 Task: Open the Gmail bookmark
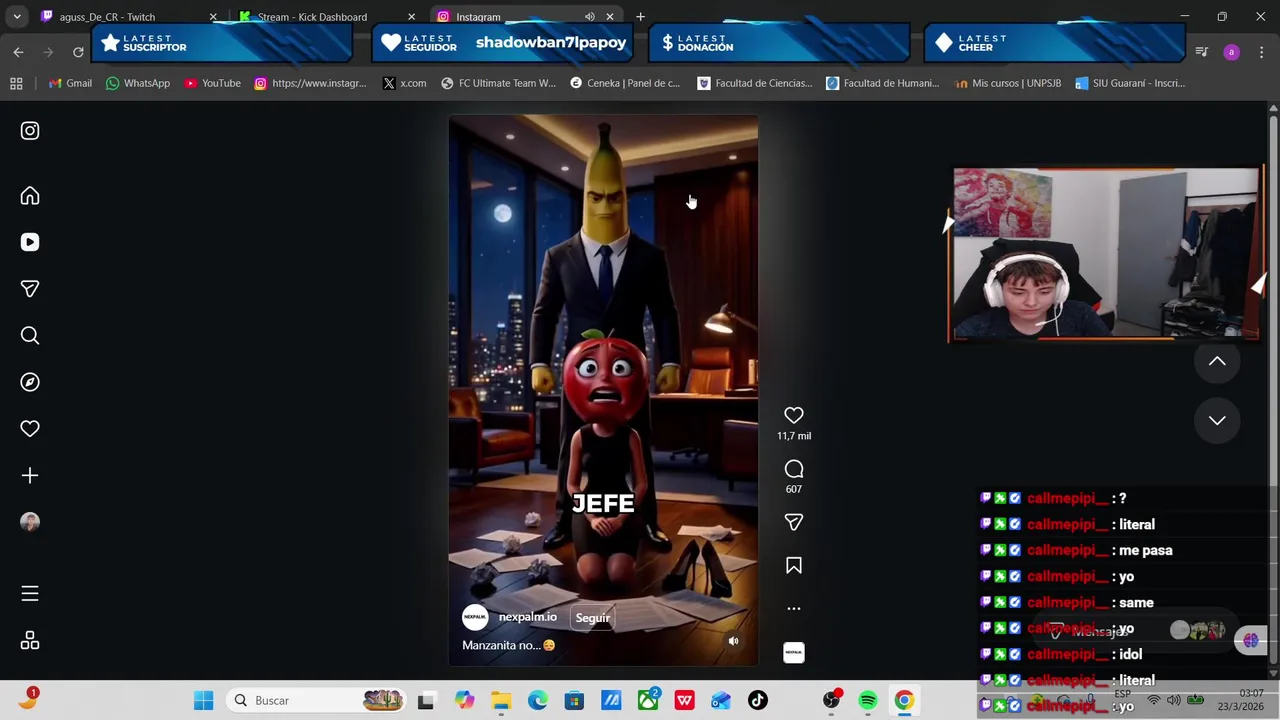[x=70, y=83]
